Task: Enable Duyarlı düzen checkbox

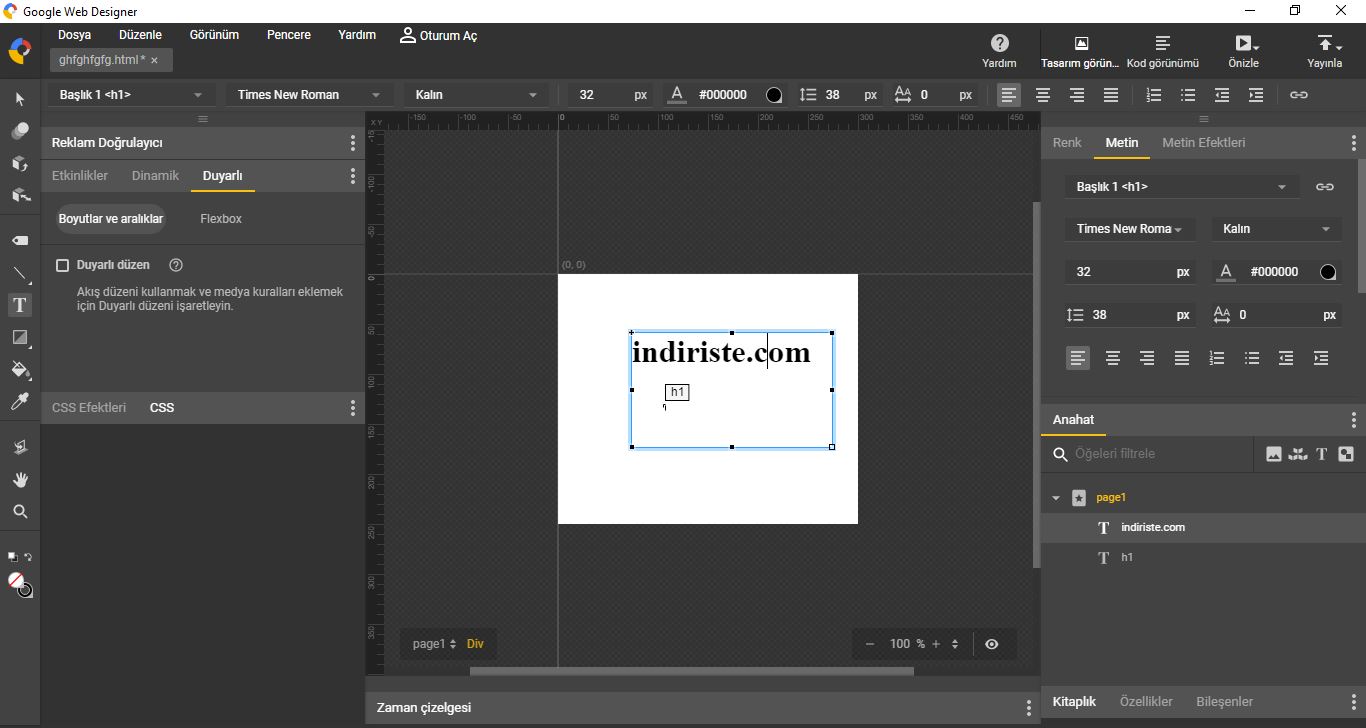Action: (x=62, y=265)
